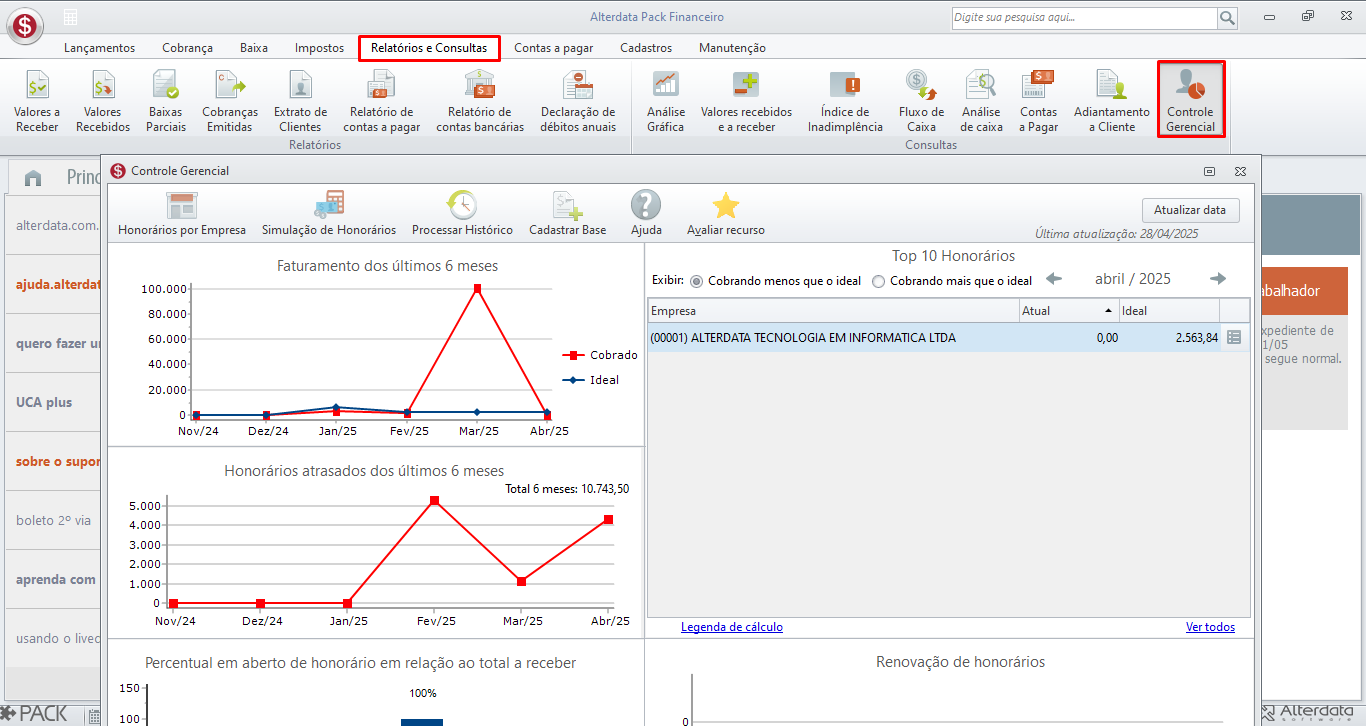Open Honorários por Empresa

182,213
